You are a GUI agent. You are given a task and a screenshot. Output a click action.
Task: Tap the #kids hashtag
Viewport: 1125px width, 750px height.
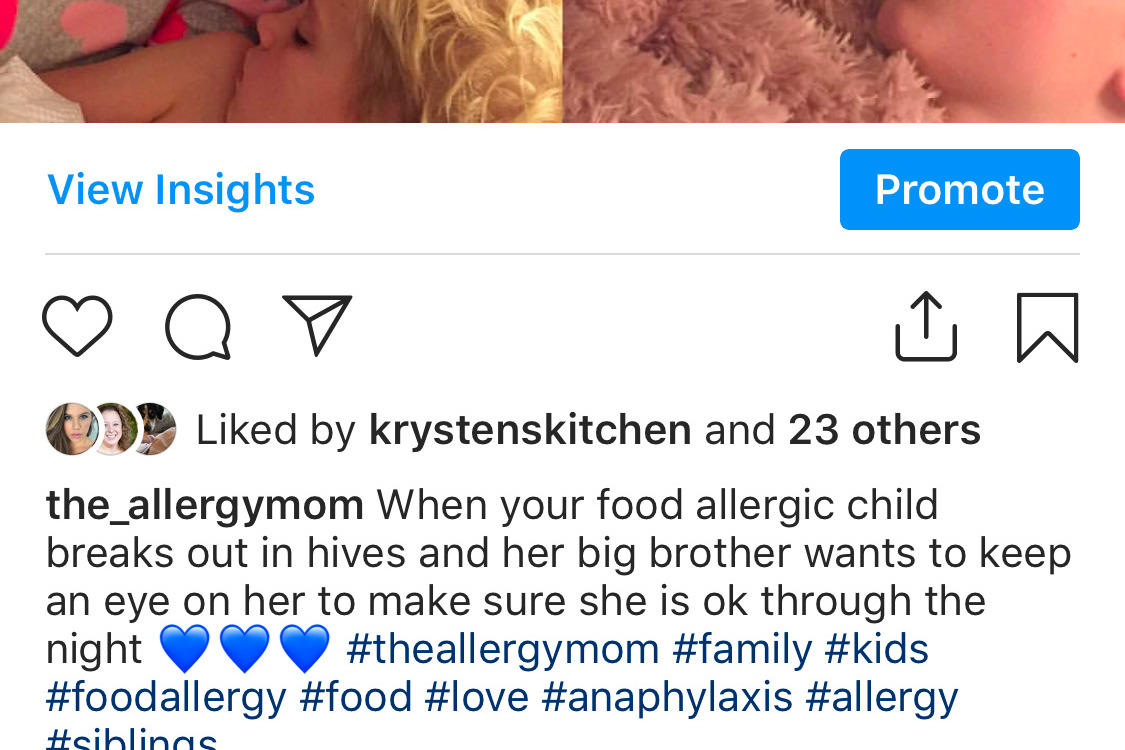click(876, 649)
